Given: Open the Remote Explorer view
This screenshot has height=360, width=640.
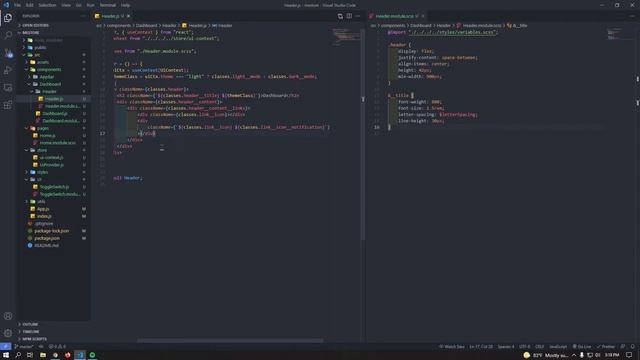Looking at the screenshot, I should pos(8,88).
